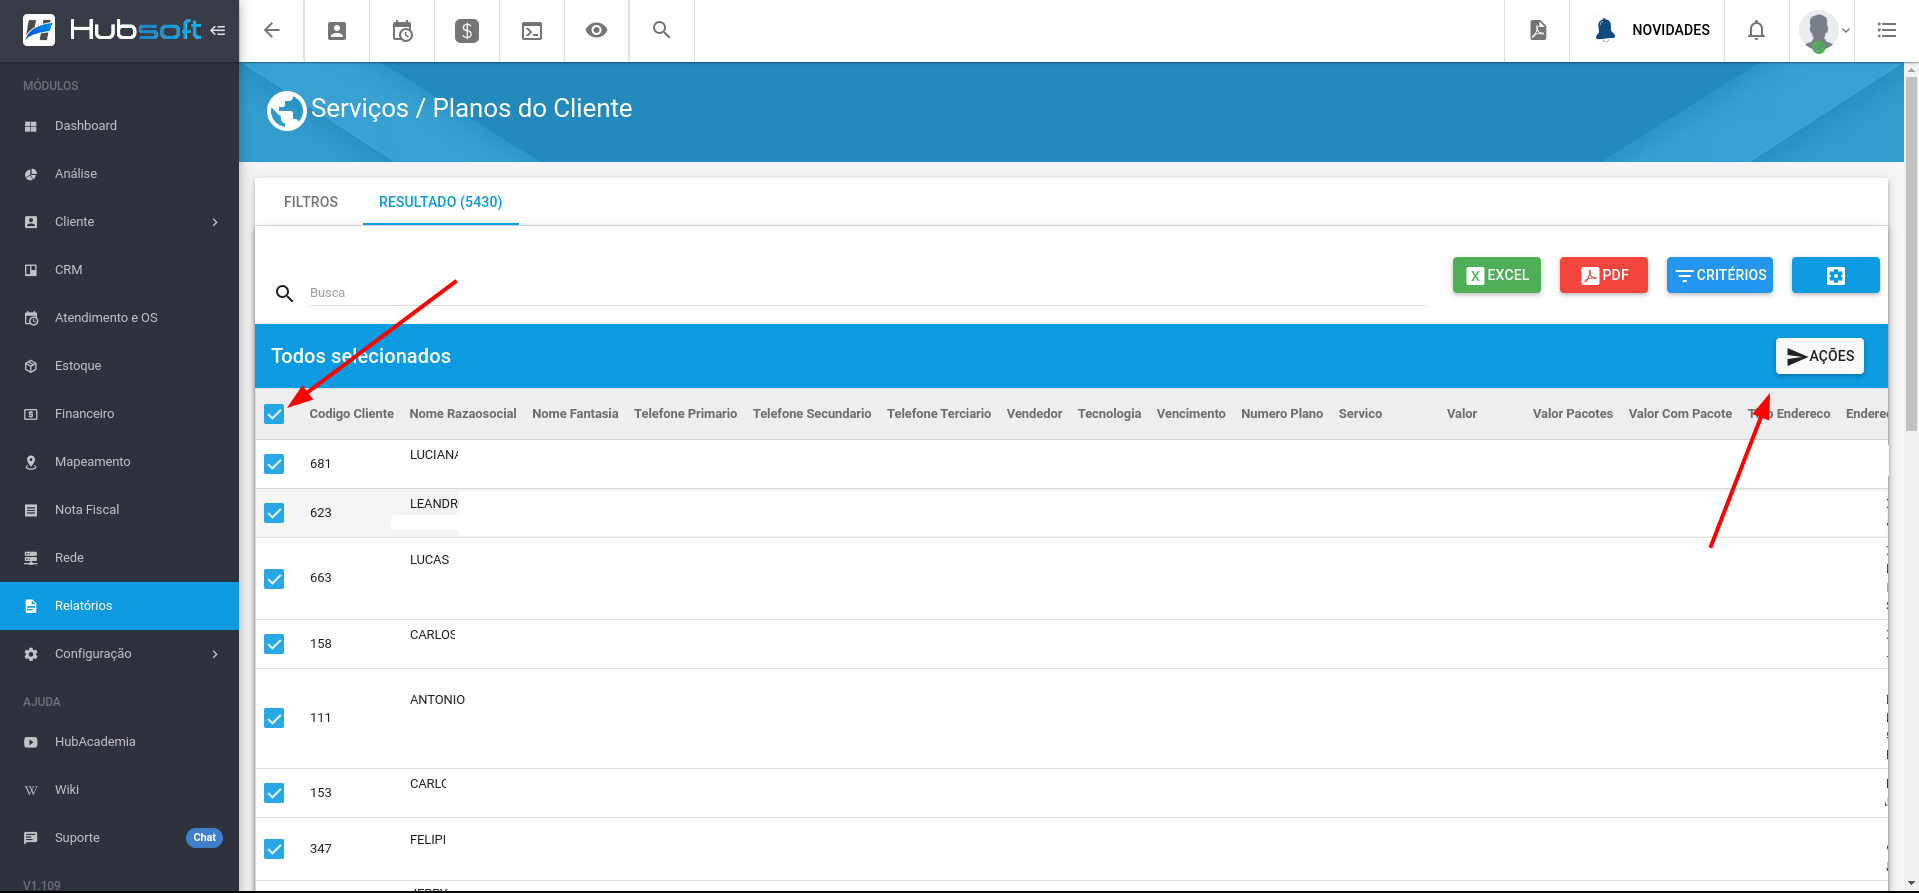Open the terminal console icon in toolbar

click(532, 31)
